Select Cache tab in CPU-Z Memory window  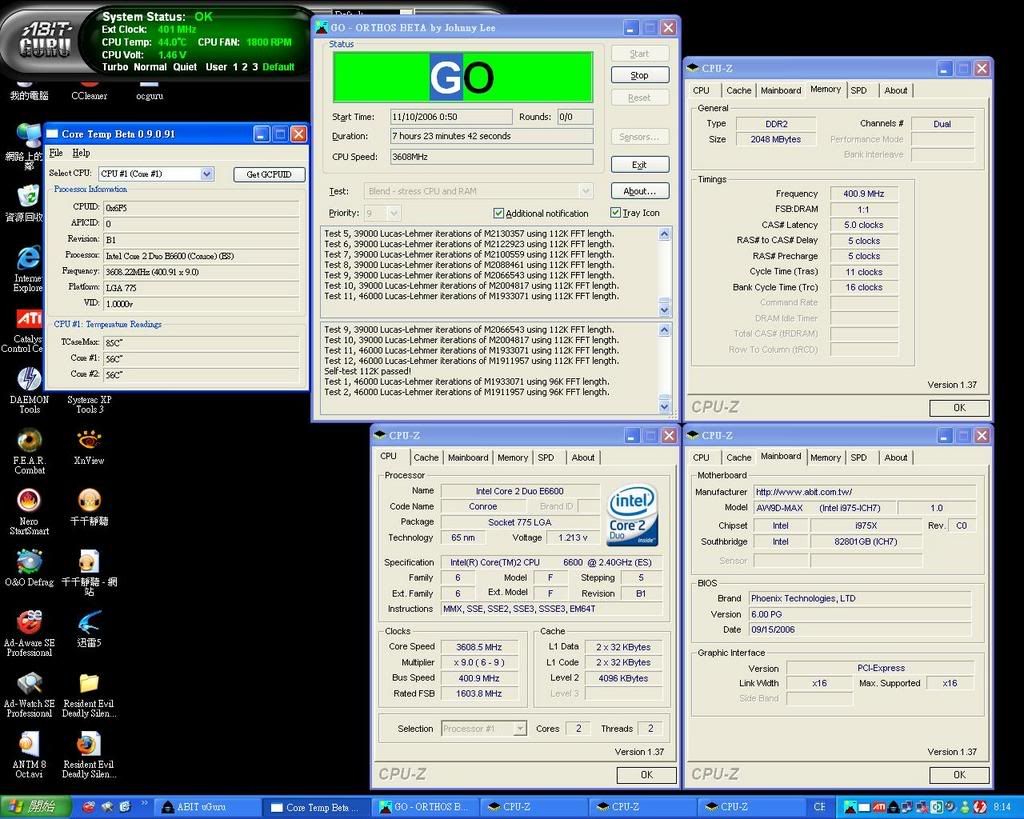[739, 90]
